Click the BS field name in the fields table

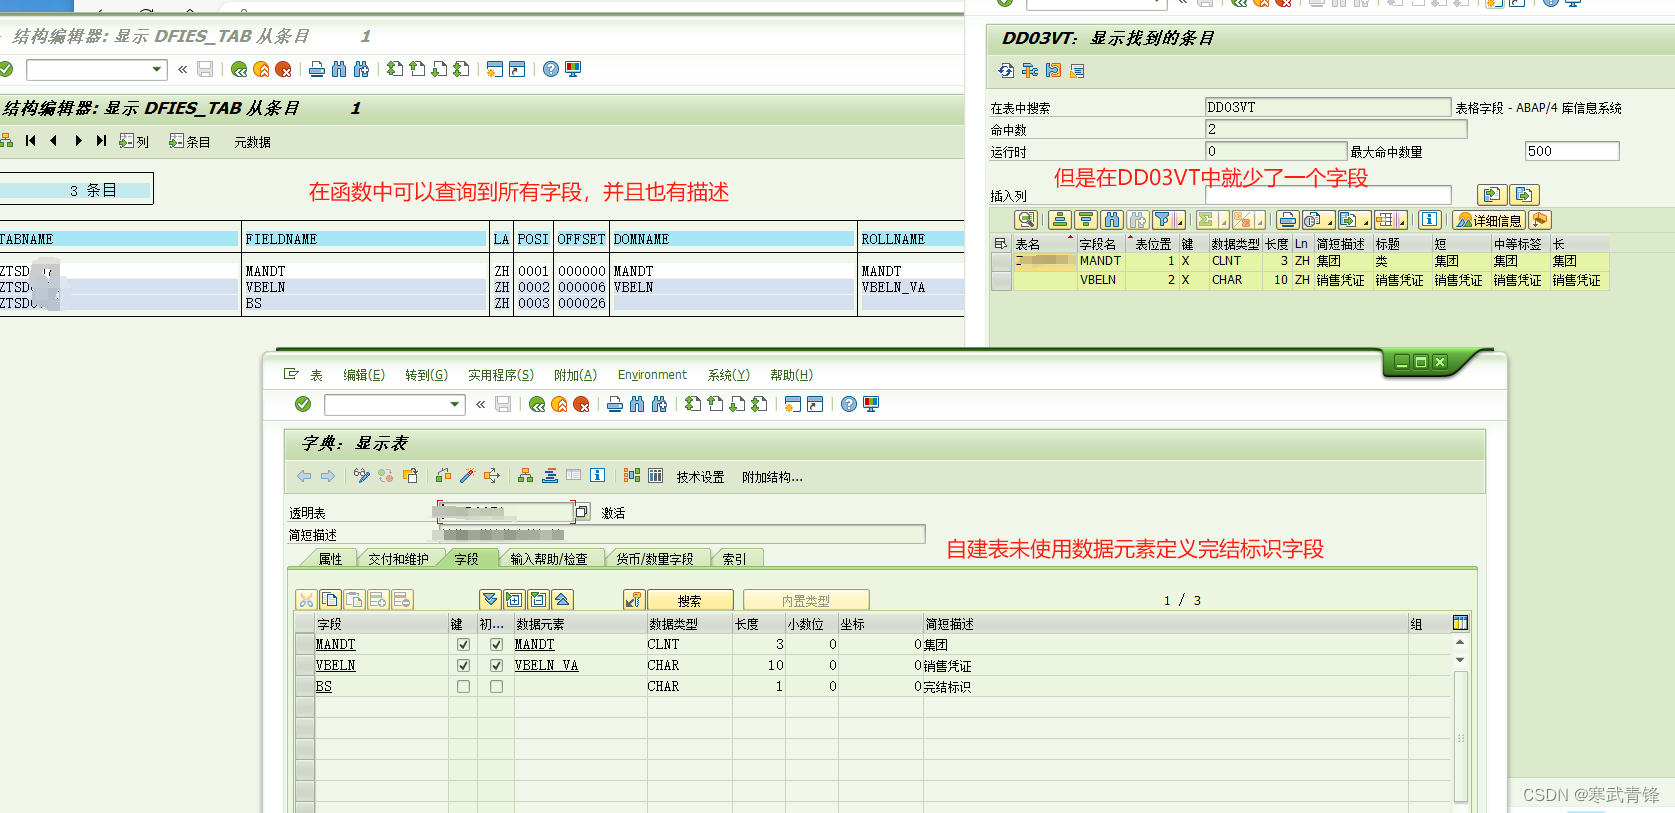pyautogui.click(x=324, y=687)
